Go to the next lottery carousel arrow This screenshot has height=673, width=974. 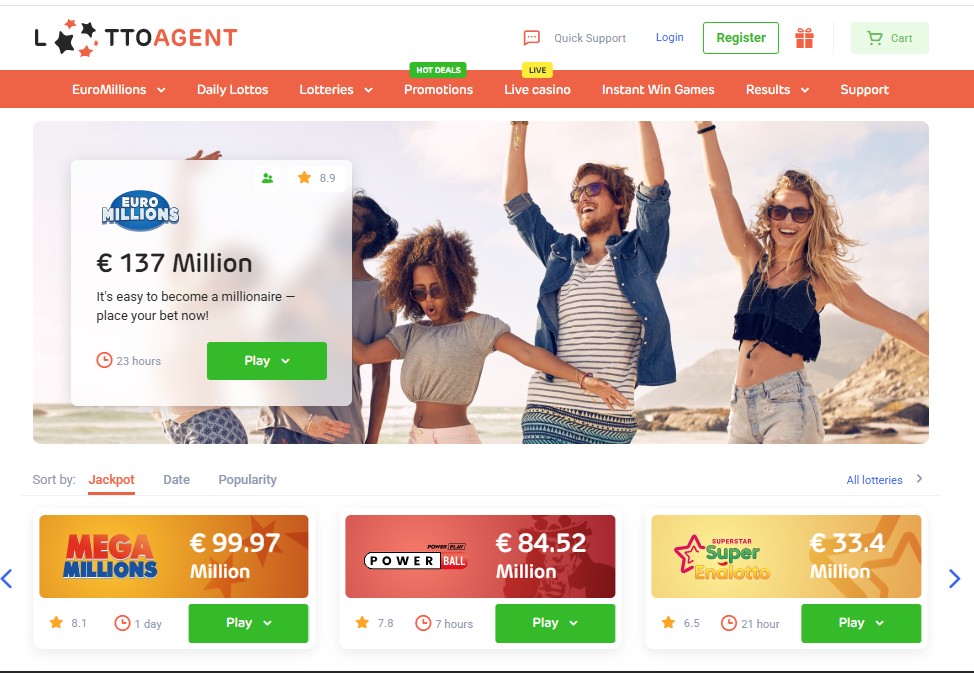tap(955, 579)
